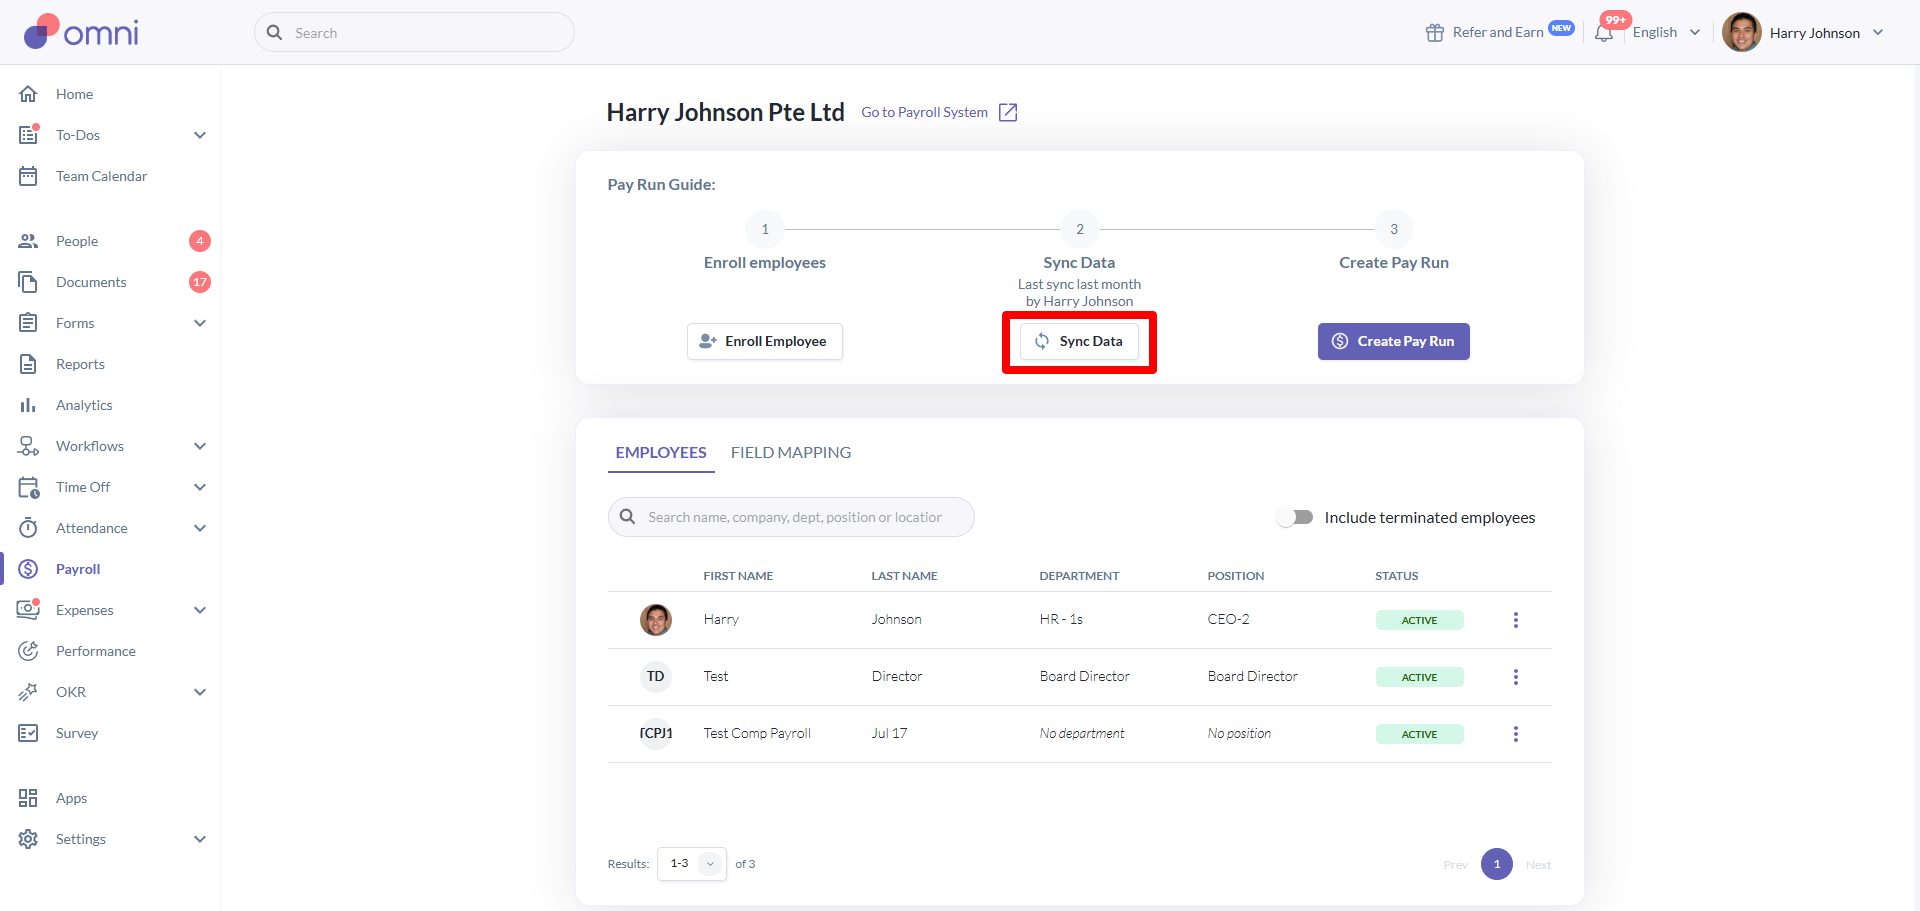Screen dimensions: 1920x911
Task: Click the Refer and Earn gift icon
Action: tap(1435, 33)
